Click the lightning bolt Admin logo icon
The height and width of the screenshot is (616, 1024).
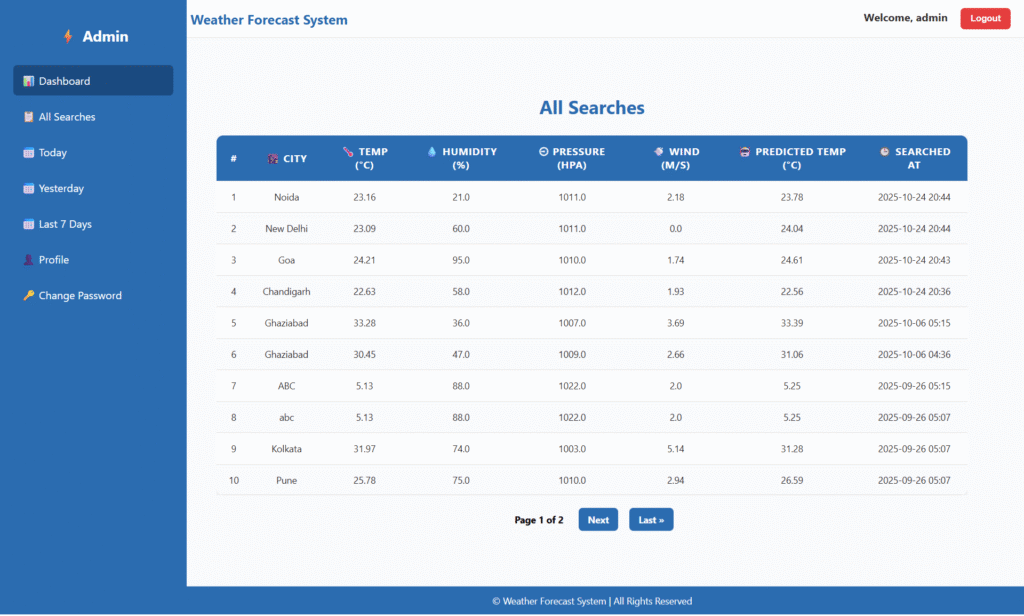[68, 37]
